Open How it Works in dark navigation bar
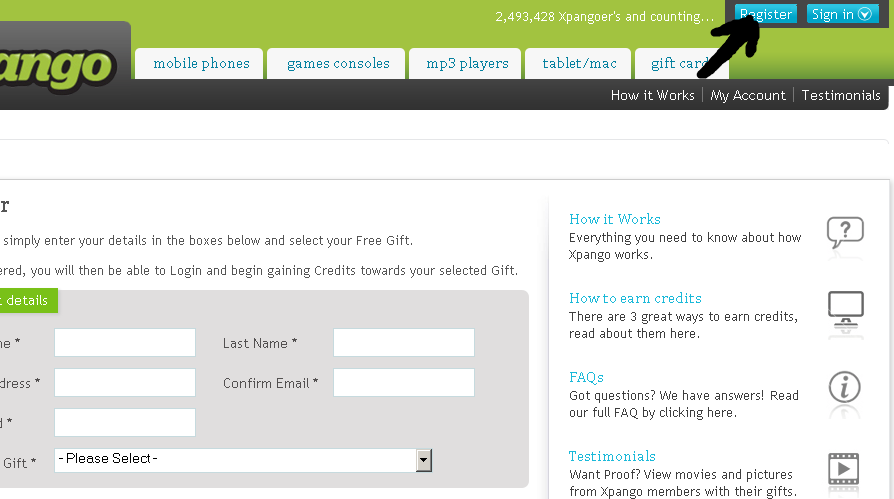The height and width of the screenshot is (499, 894). (x=652, y=95)
